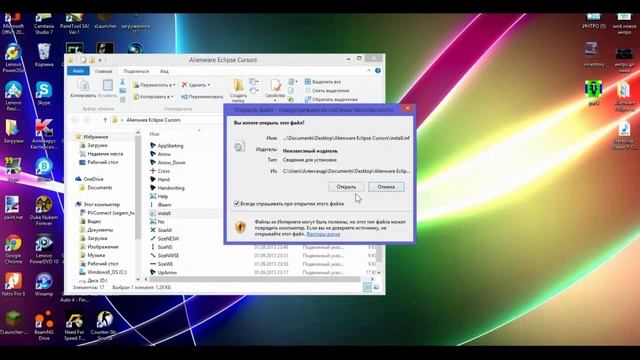Close the security warning dialog
This screenshot has height=360, width=640.
pos(407,109)
